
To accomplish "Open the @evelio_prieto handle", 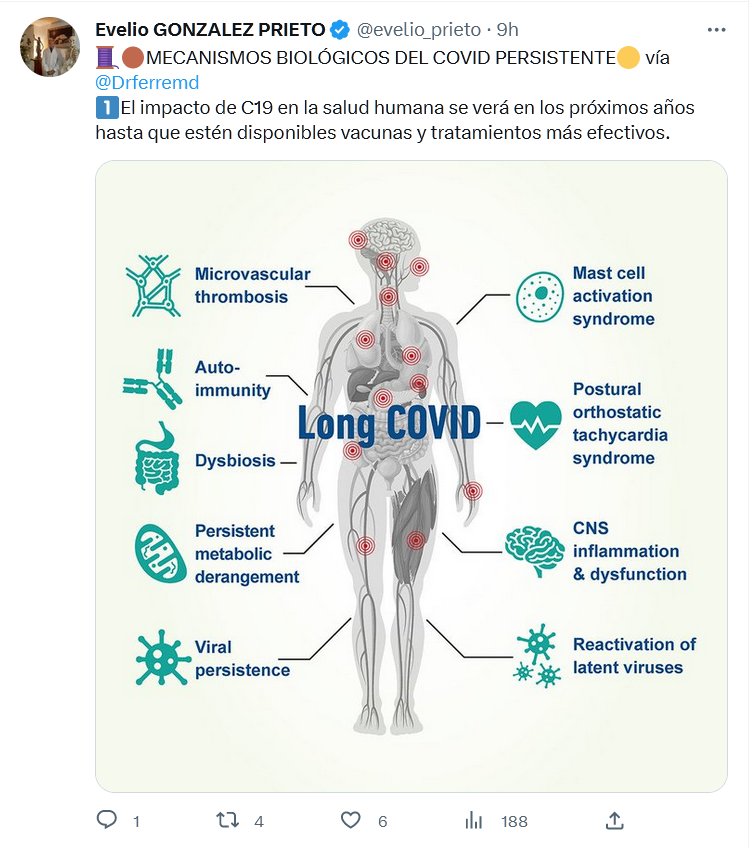I will tap(413, 30).
